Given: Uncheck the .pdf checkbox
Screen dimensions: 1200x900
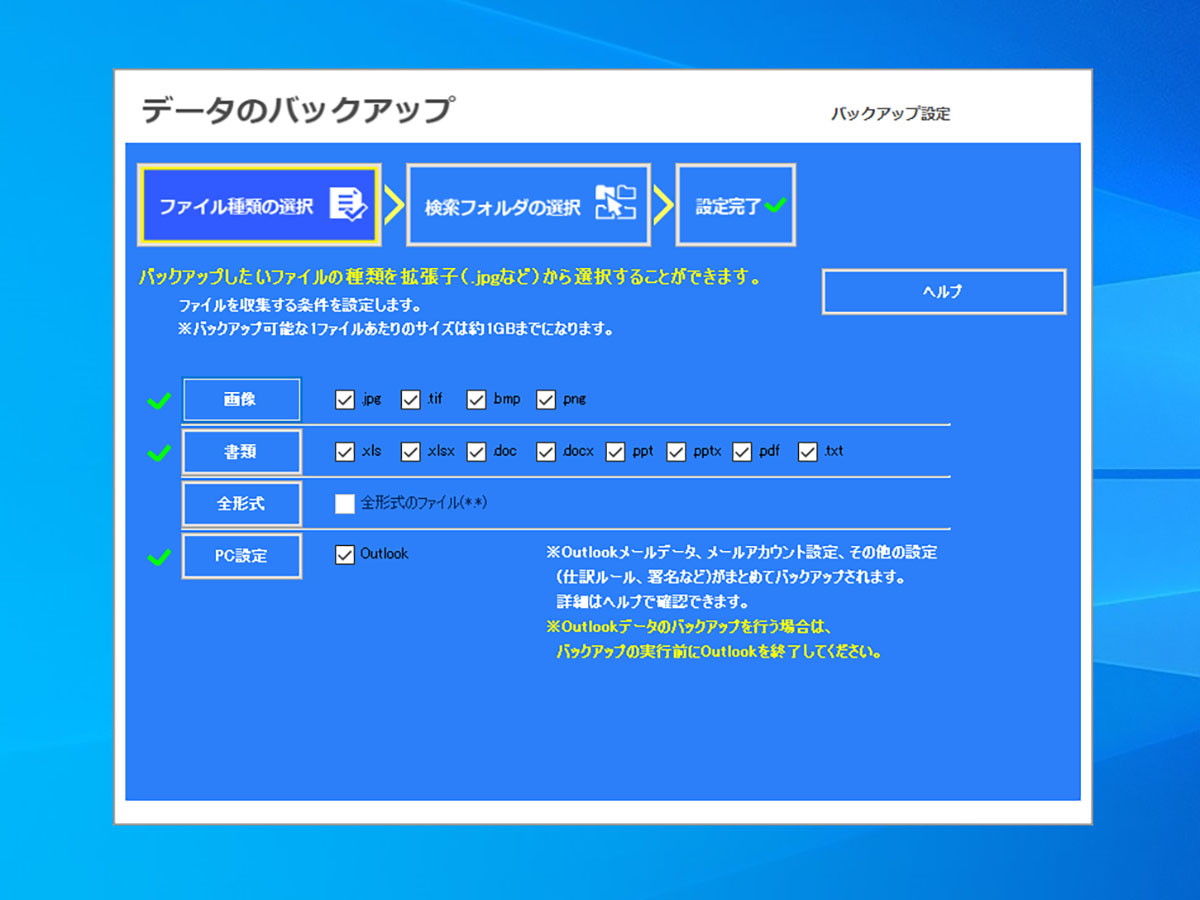Looking at the screenshot, I should 742,452.
